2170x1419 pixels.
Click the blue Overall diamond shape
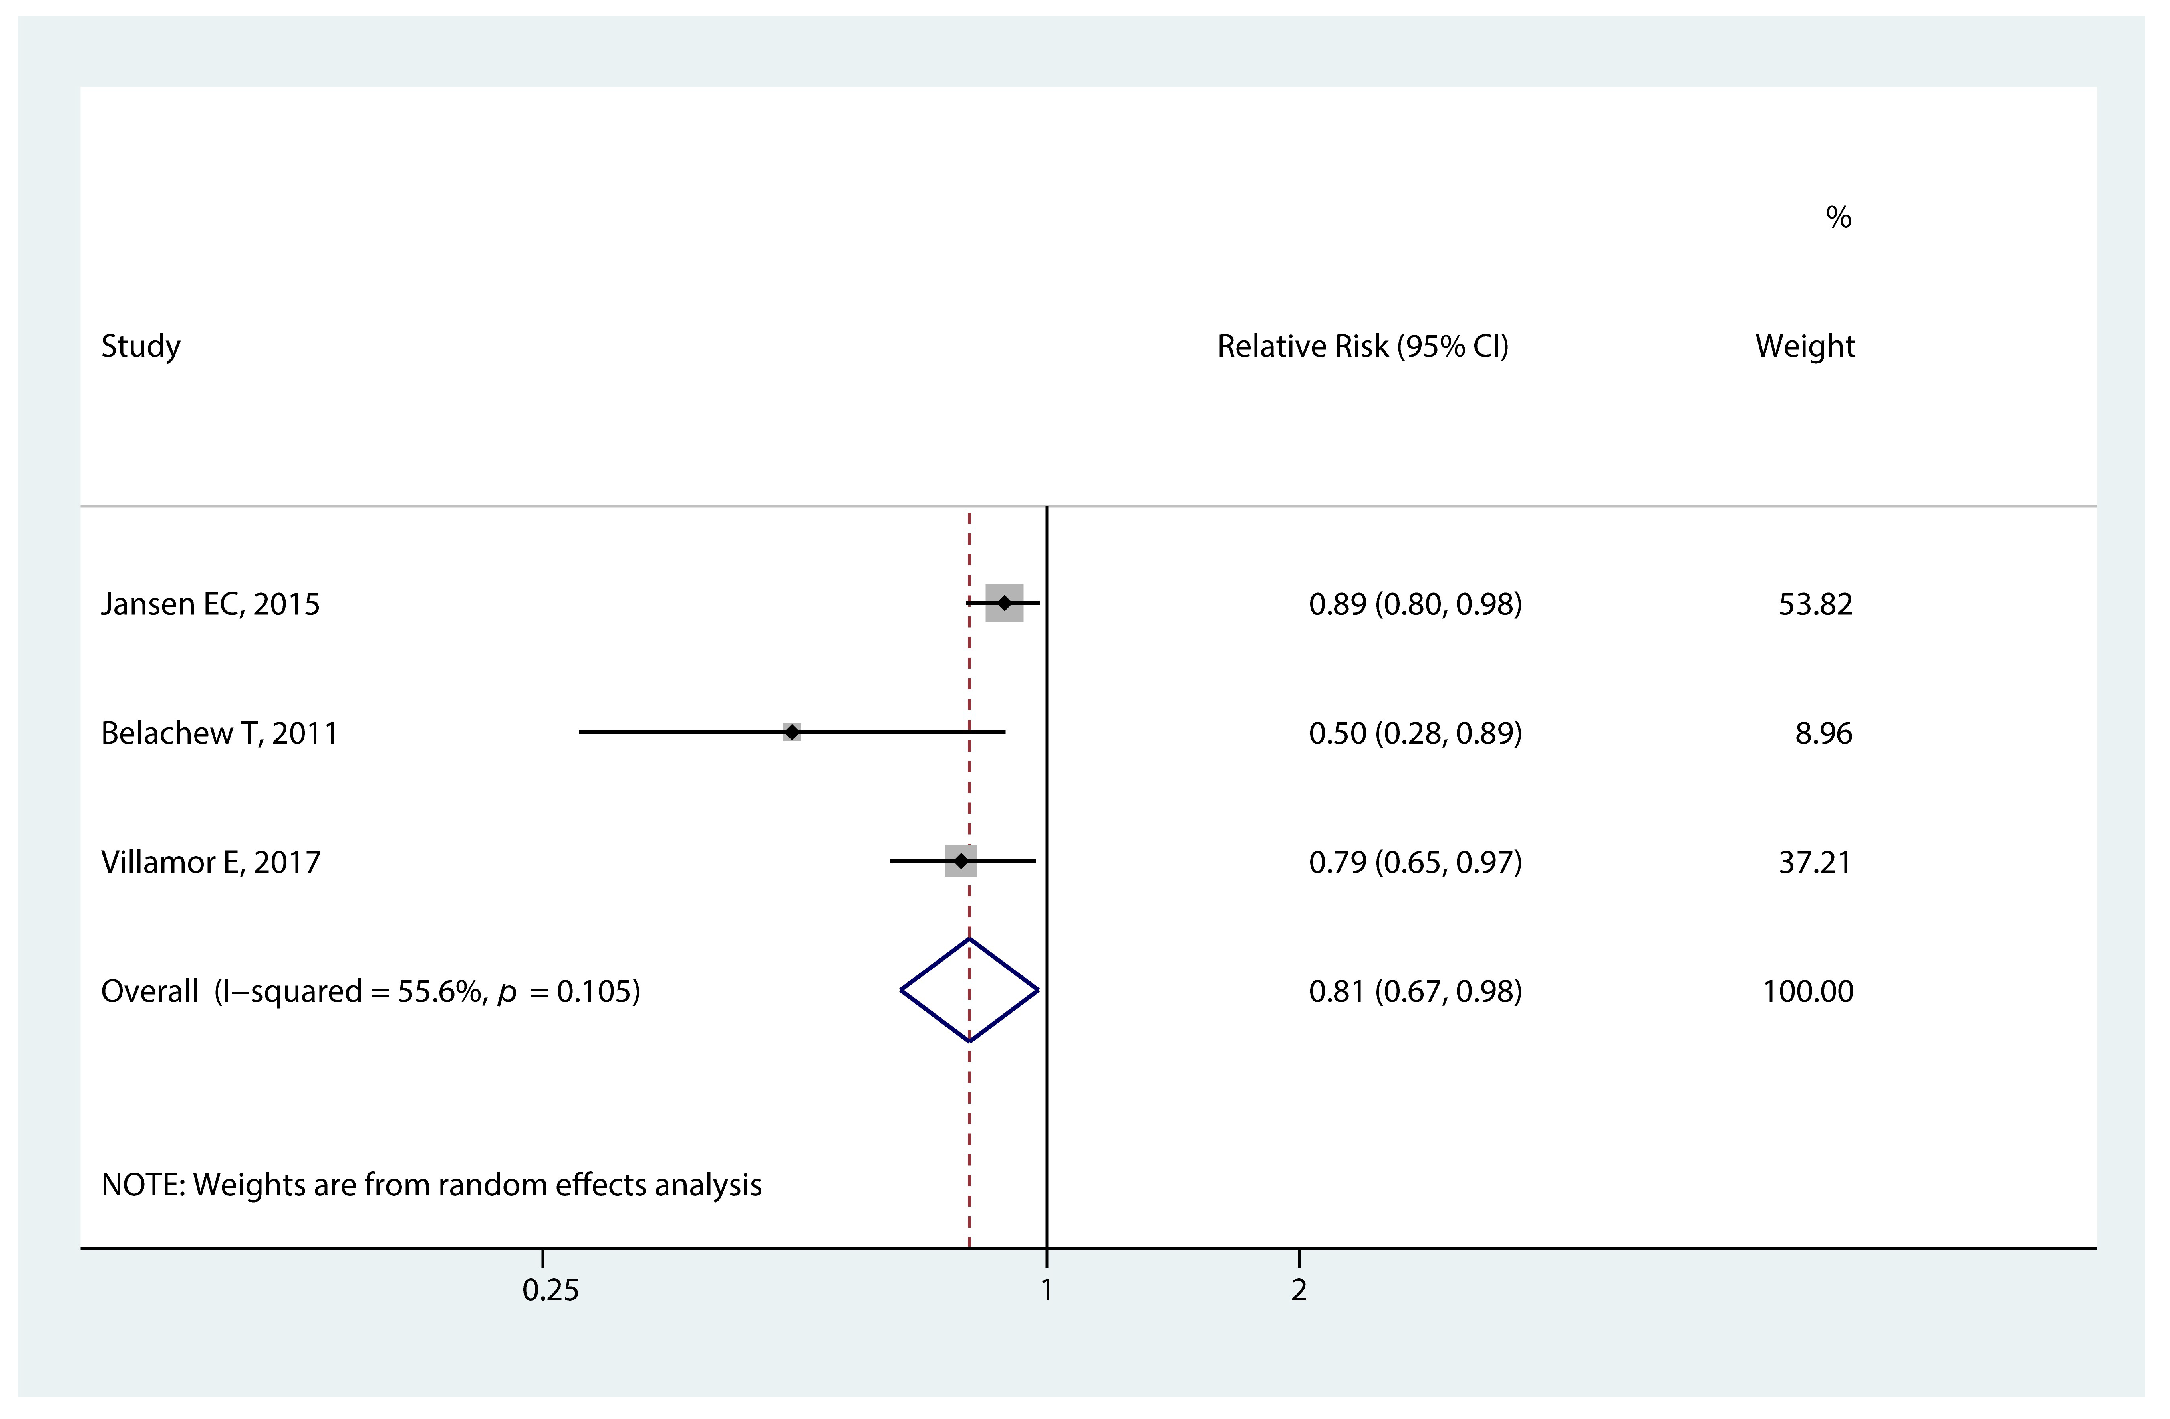pyautogui.click(x=970, y=990)
